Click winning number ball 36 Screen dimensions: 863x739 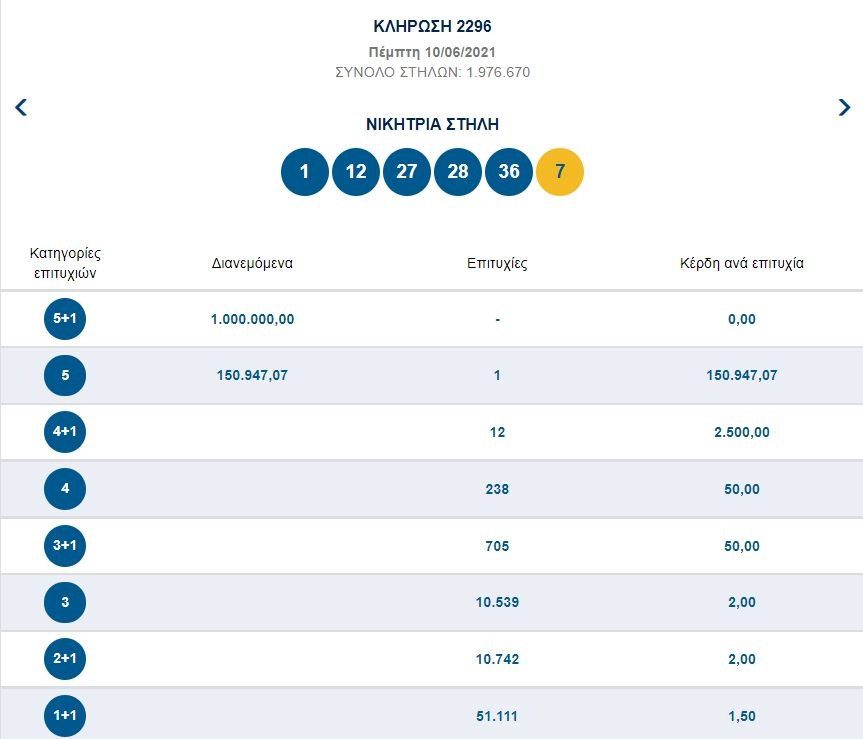[x=509, y=172]
